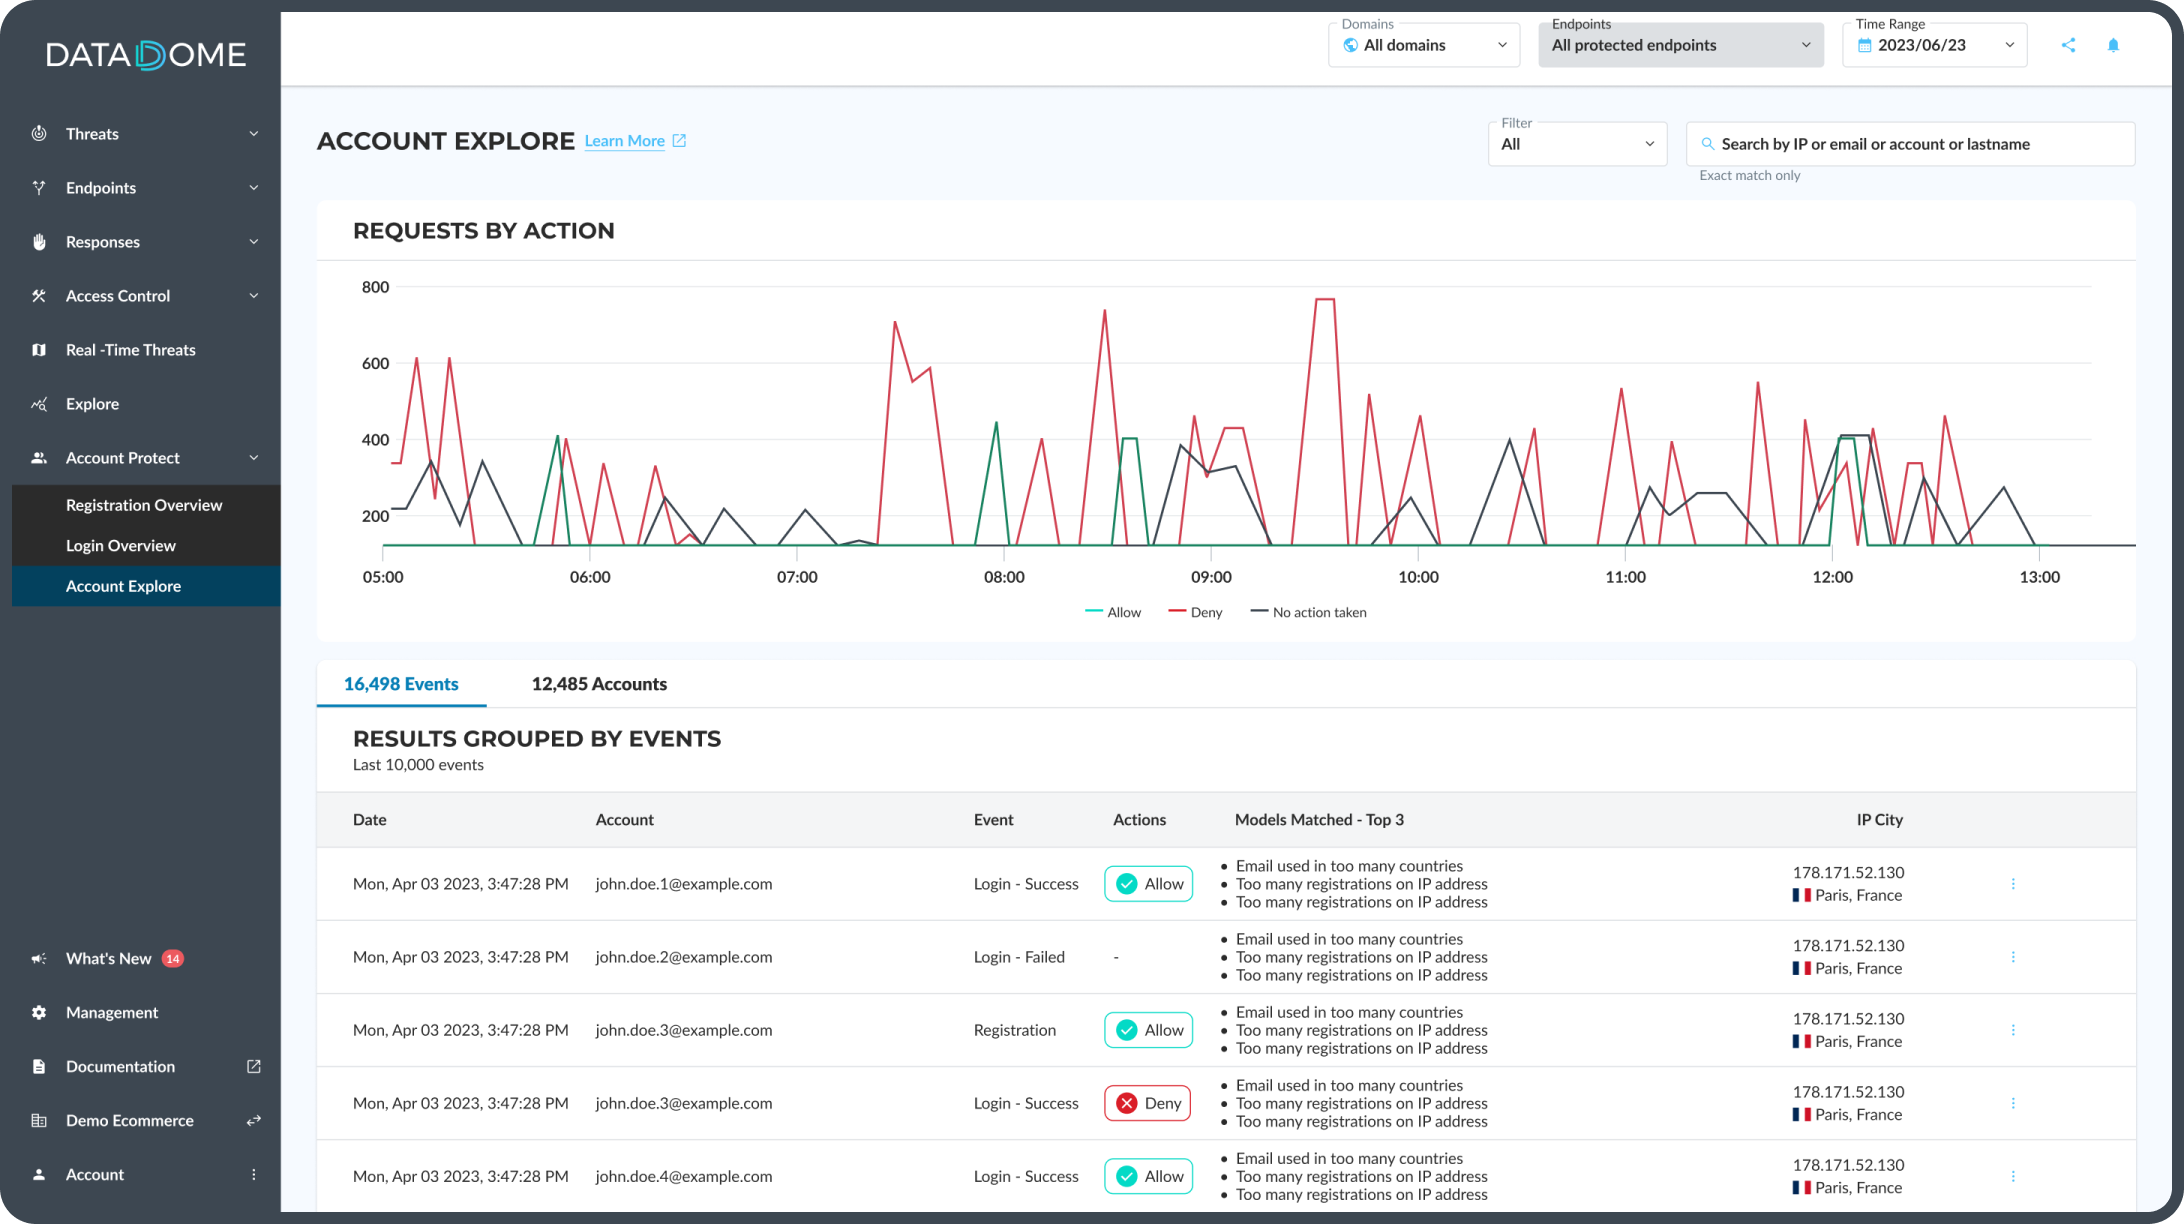Click the Responses hand icon

tap(38, 241)
